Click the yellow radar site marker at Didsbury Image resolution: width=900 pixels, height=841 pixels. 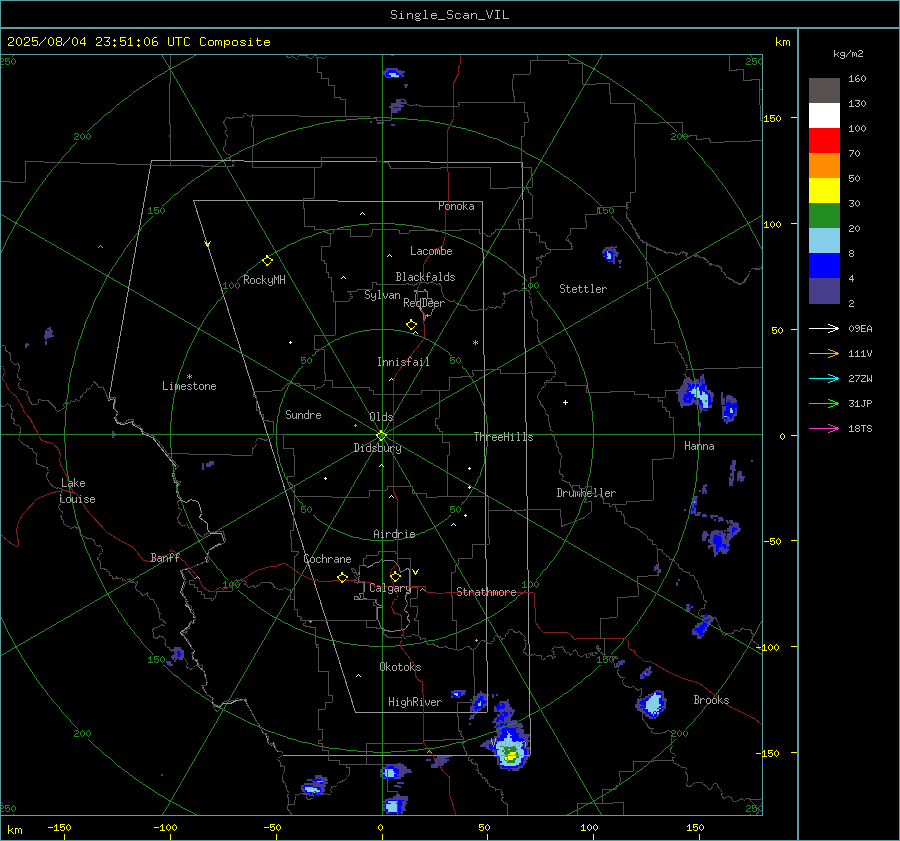coord(382,436)
